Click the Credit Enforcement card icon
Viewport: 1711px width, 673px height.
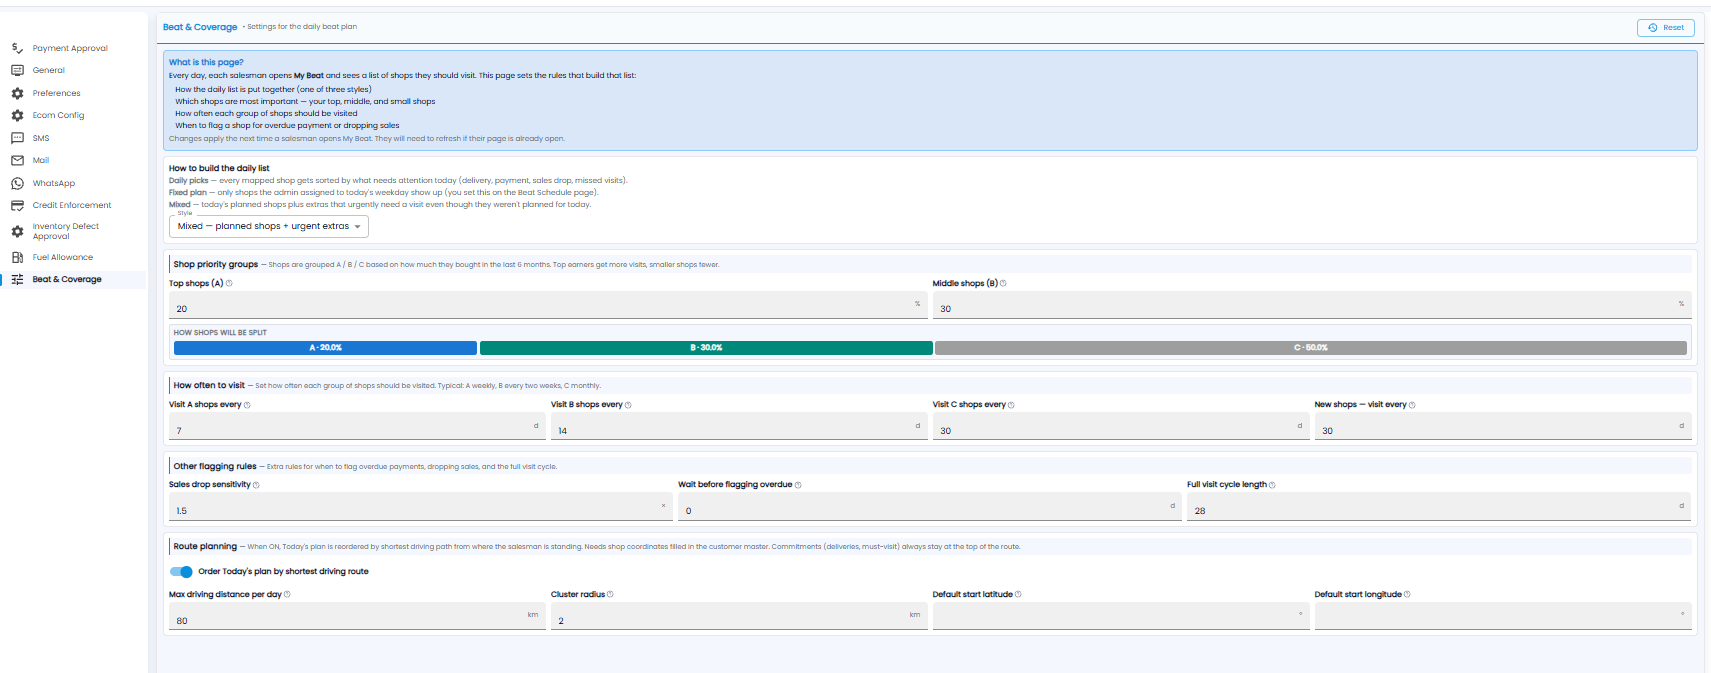point(17,205)
